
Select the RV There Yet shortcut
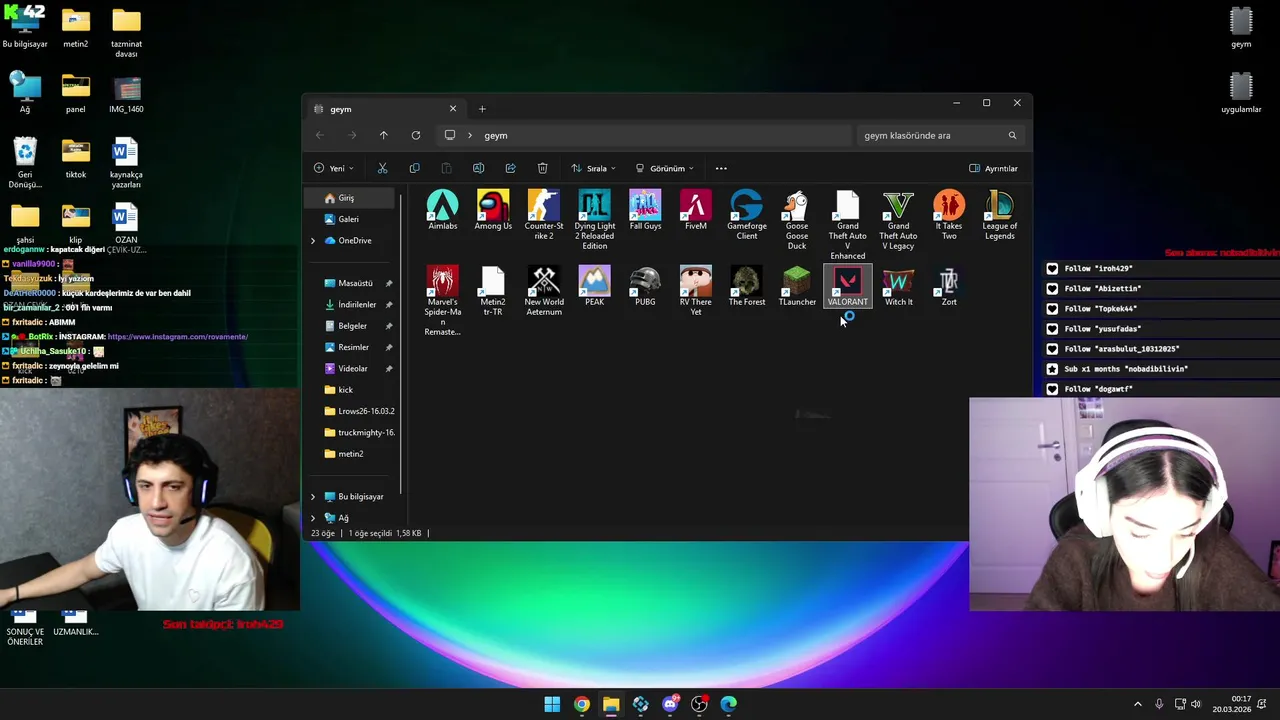696,291
